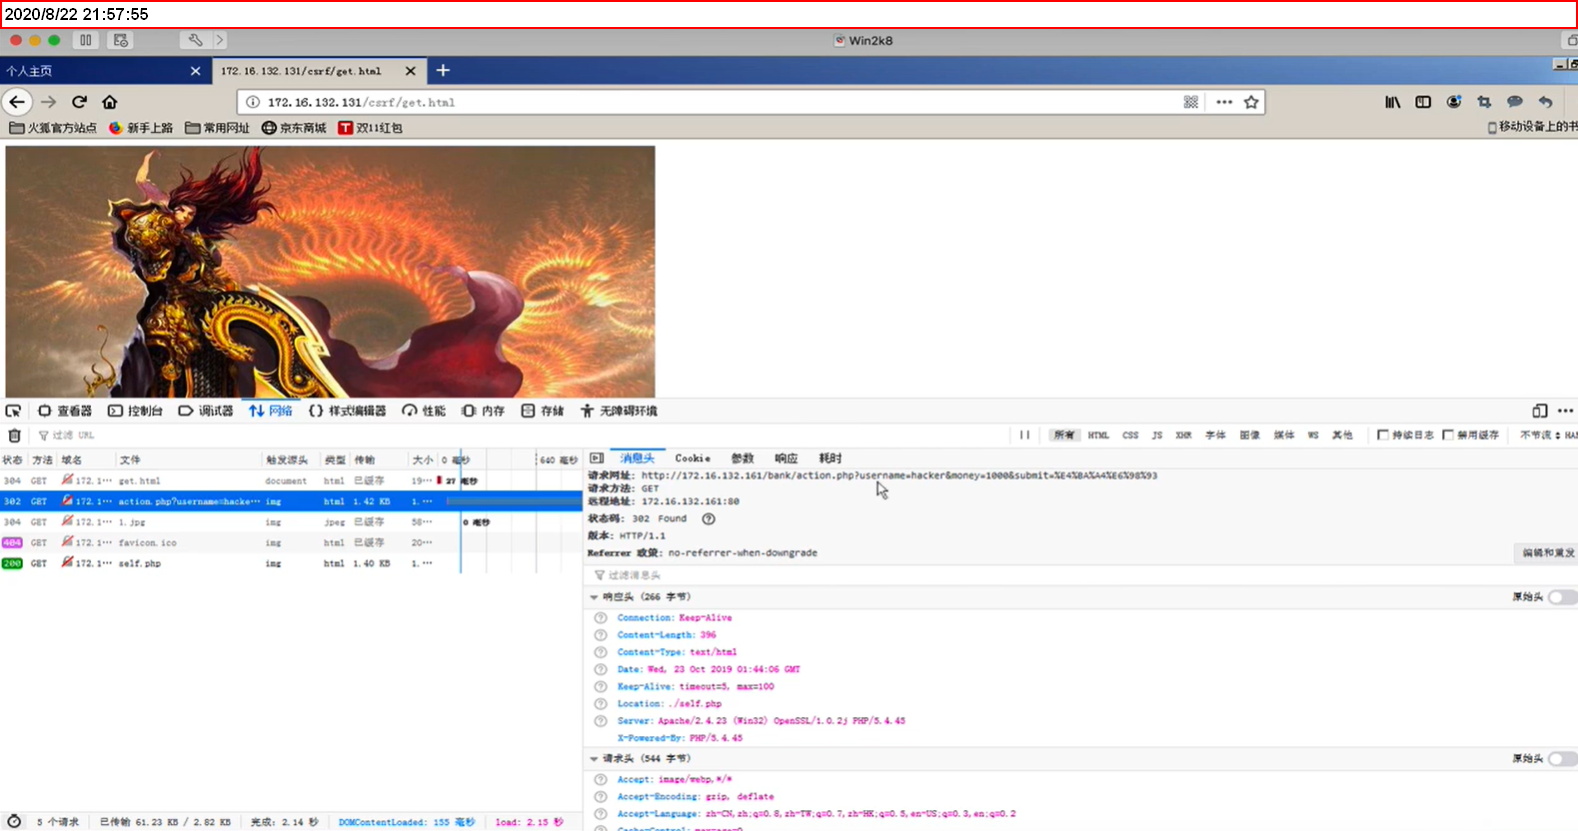The height and width of the screenshot is (831, 1578).
Task: Switch to the Inspector devtools tab
Action: tap(65, 411)
